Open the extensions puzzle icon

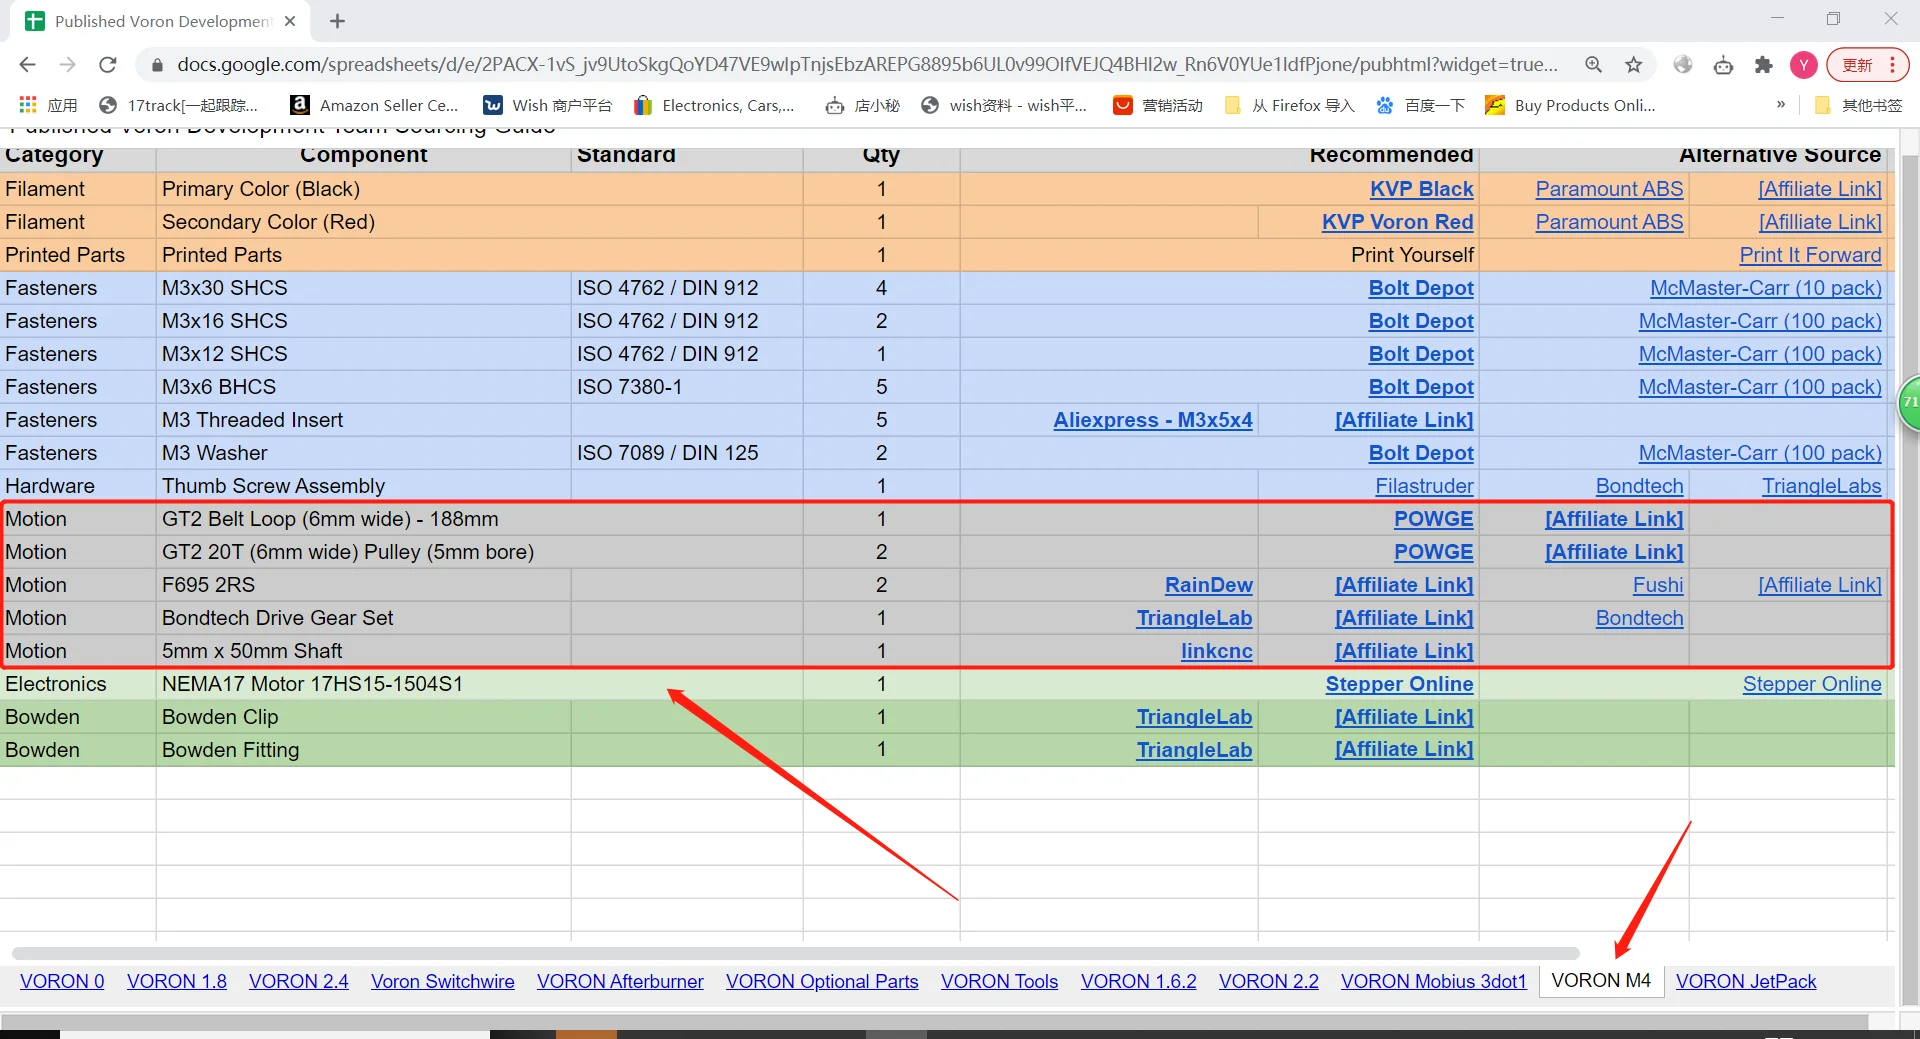click(x=1763, y=65)
